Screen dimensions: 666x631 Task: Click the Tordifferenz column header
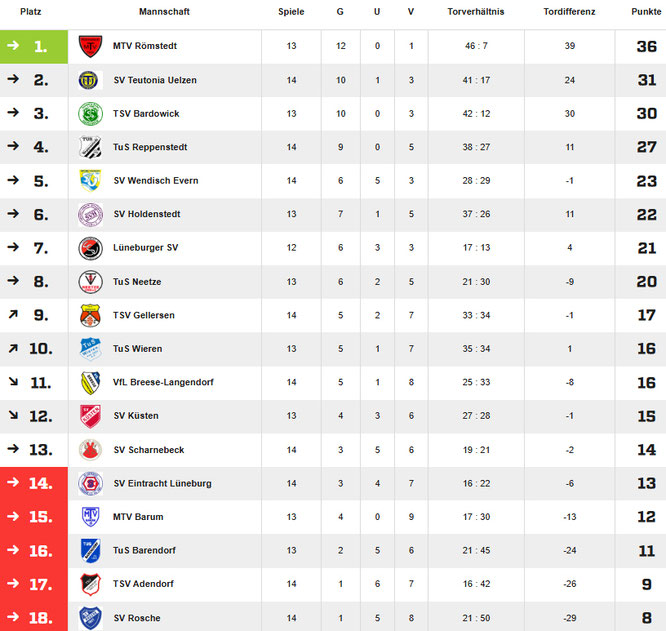[x=569, y=12]
